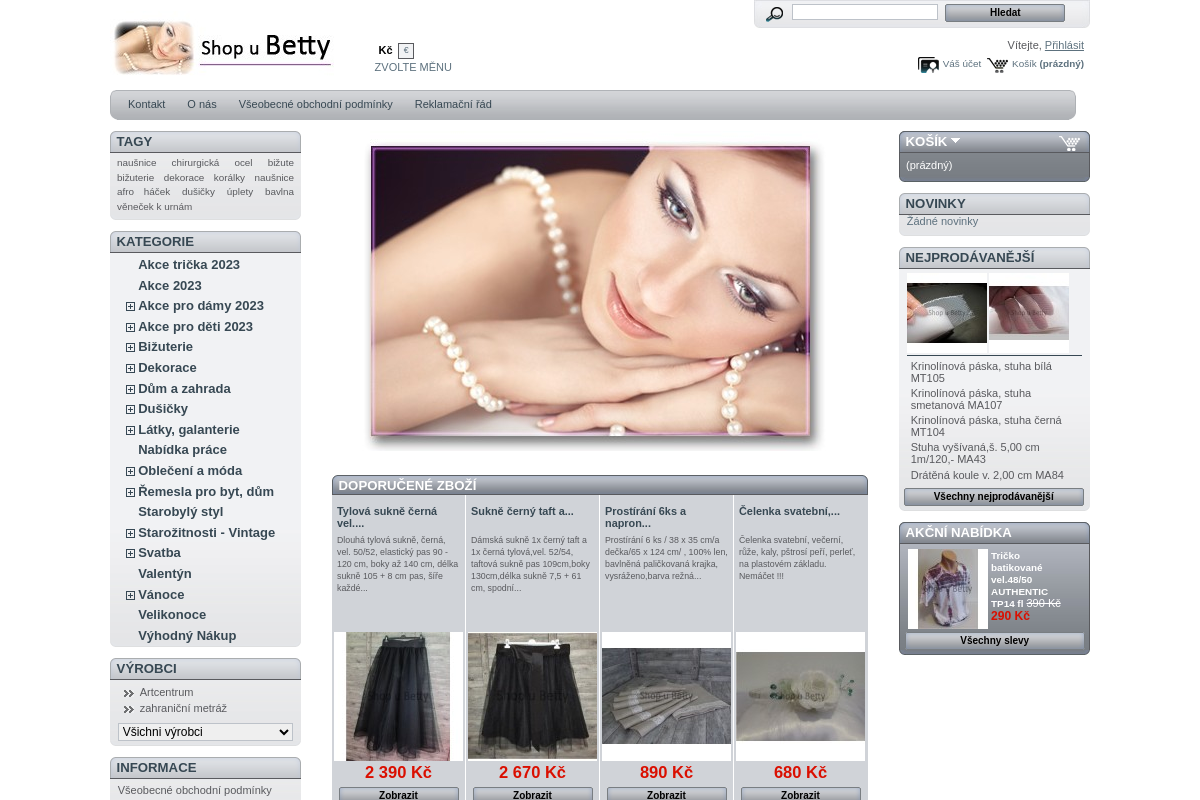The height and width of the screenshot is (800, 1200).
Task: Open the Kontakt menu item
Action: tap(146, 104)
